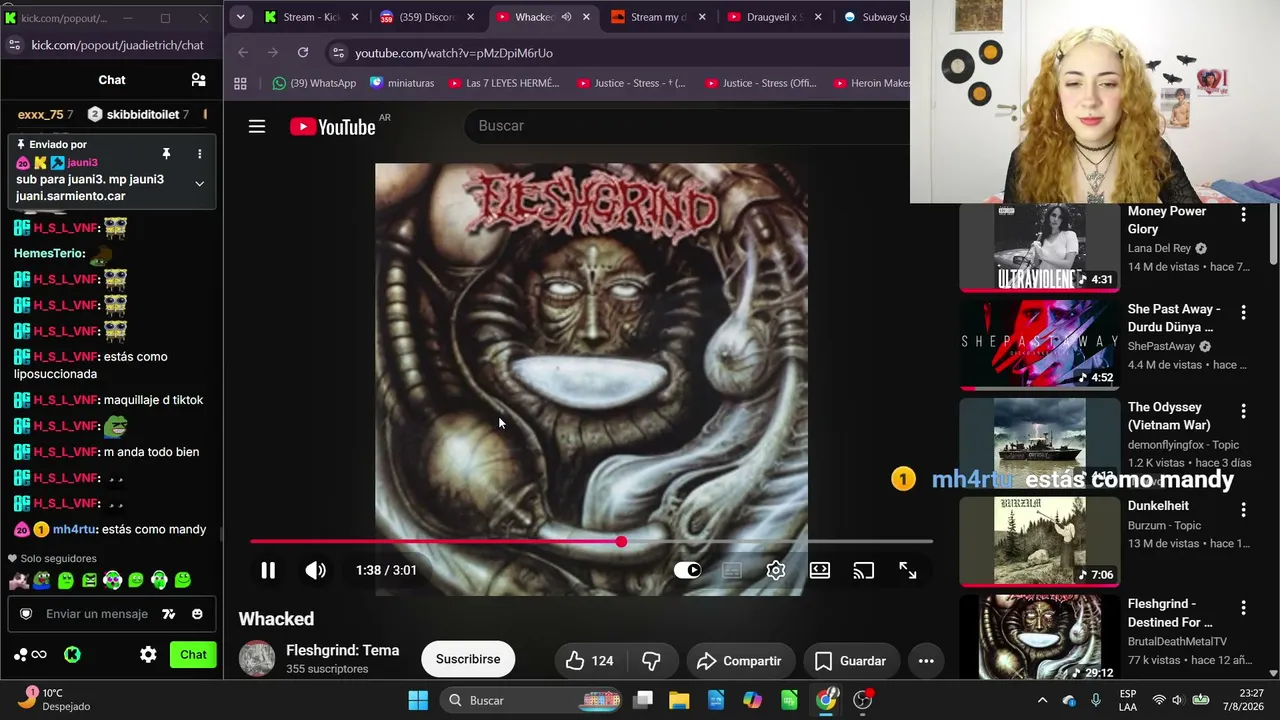Open options for Fleshgrind Destined For video

coord(1243,607)
